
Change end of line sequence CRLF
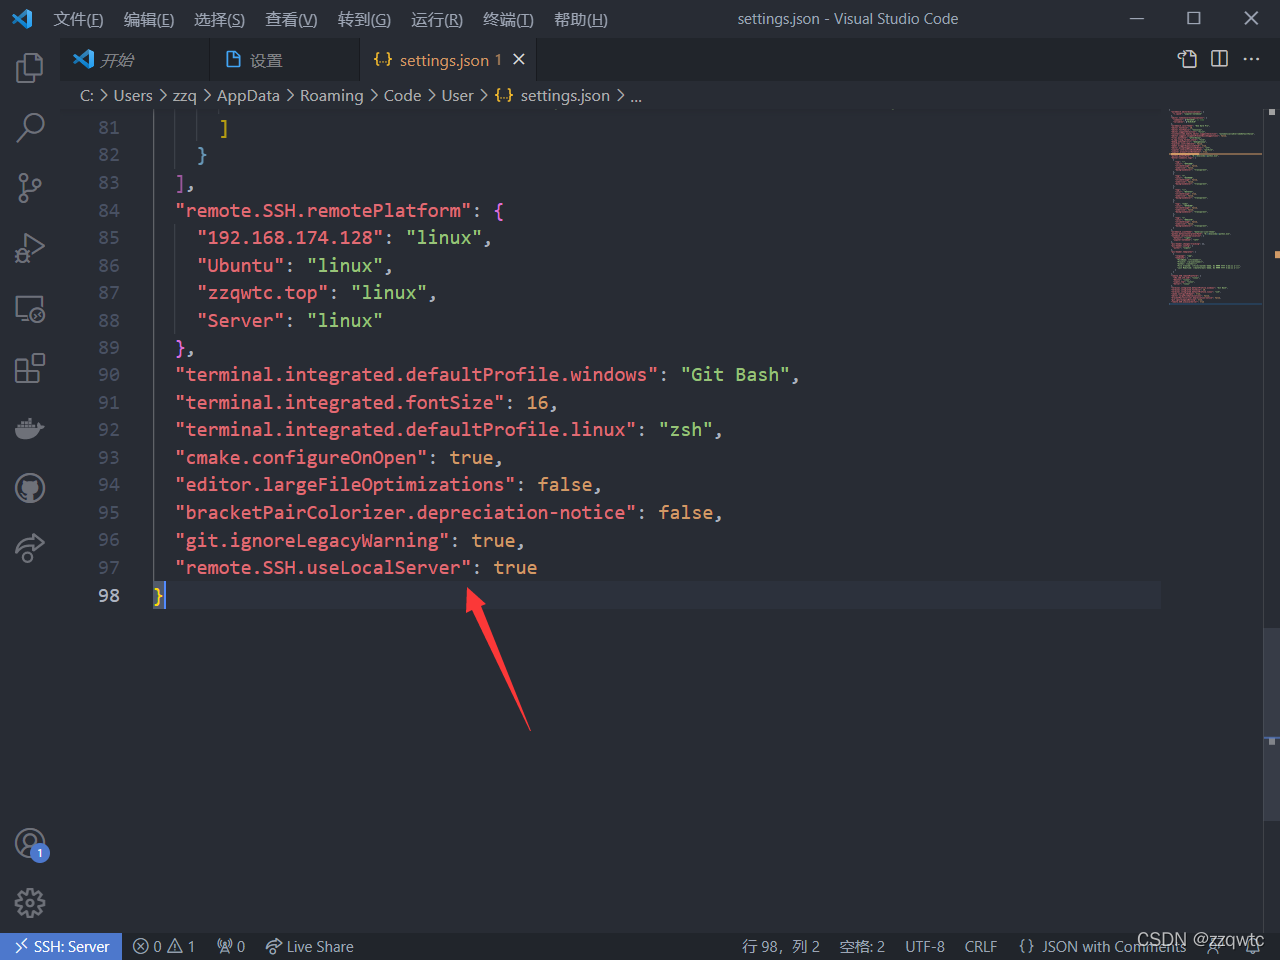tap(981, 946)
